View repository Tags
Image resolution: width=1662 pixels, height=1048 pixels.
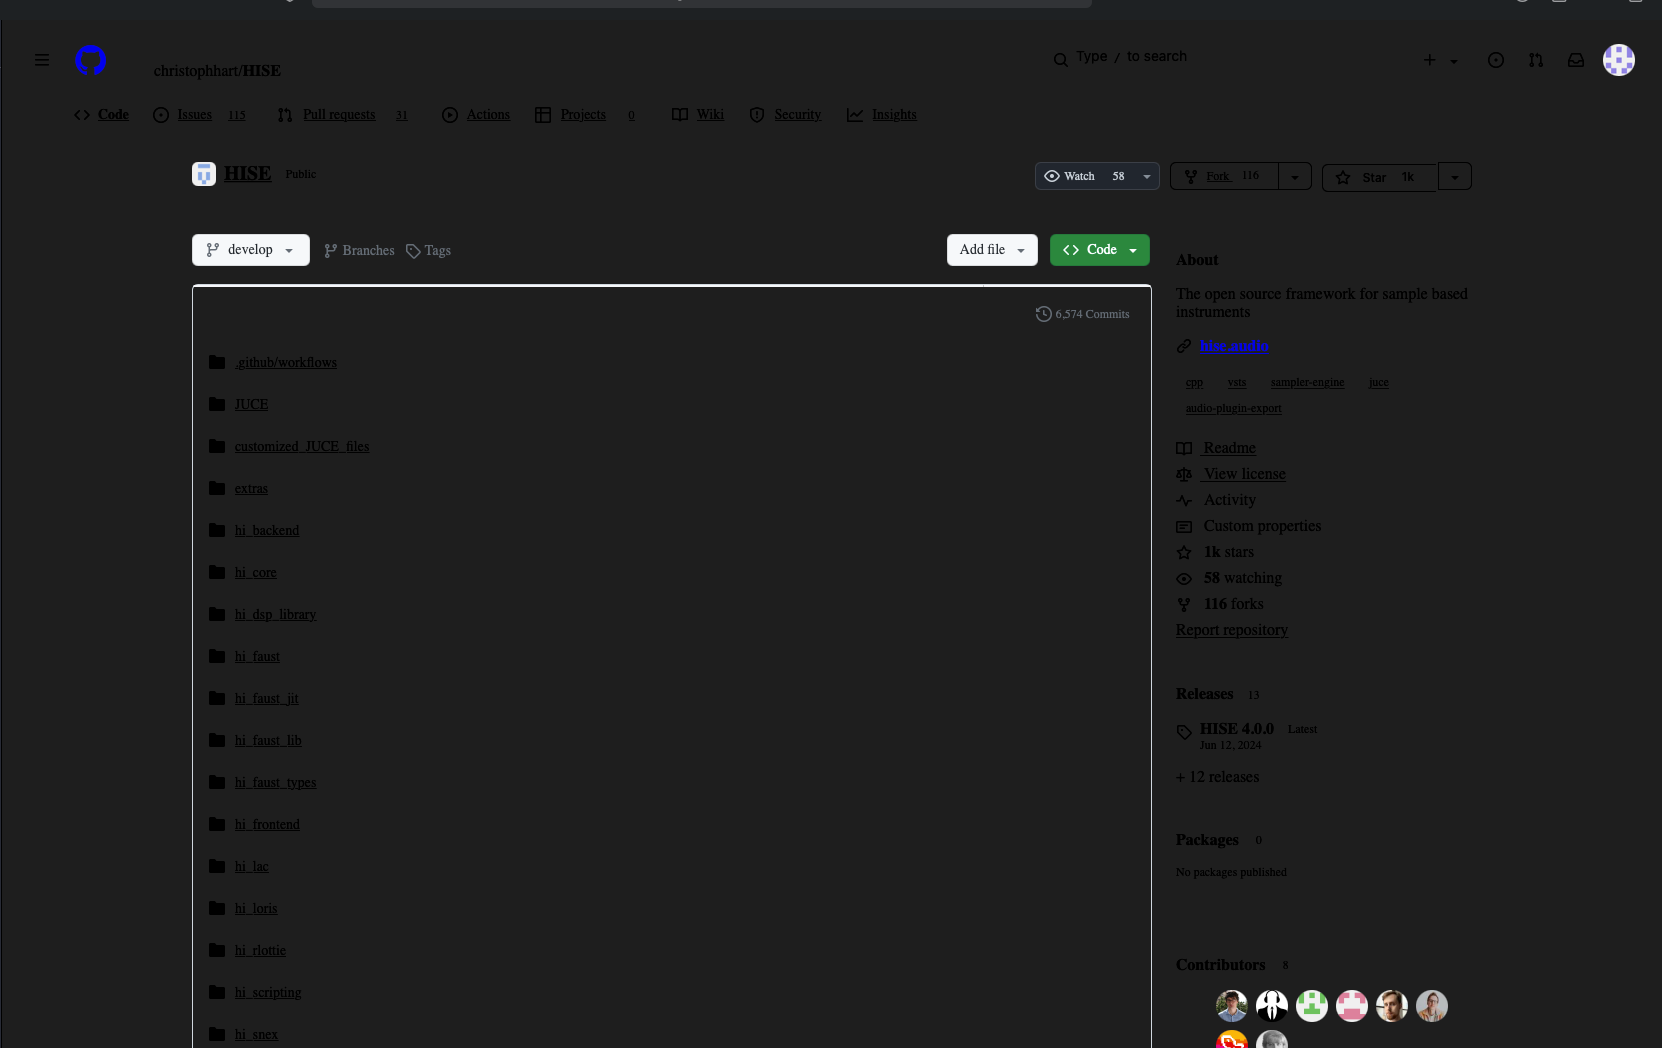pyautogui.click(x=428, y=251)
